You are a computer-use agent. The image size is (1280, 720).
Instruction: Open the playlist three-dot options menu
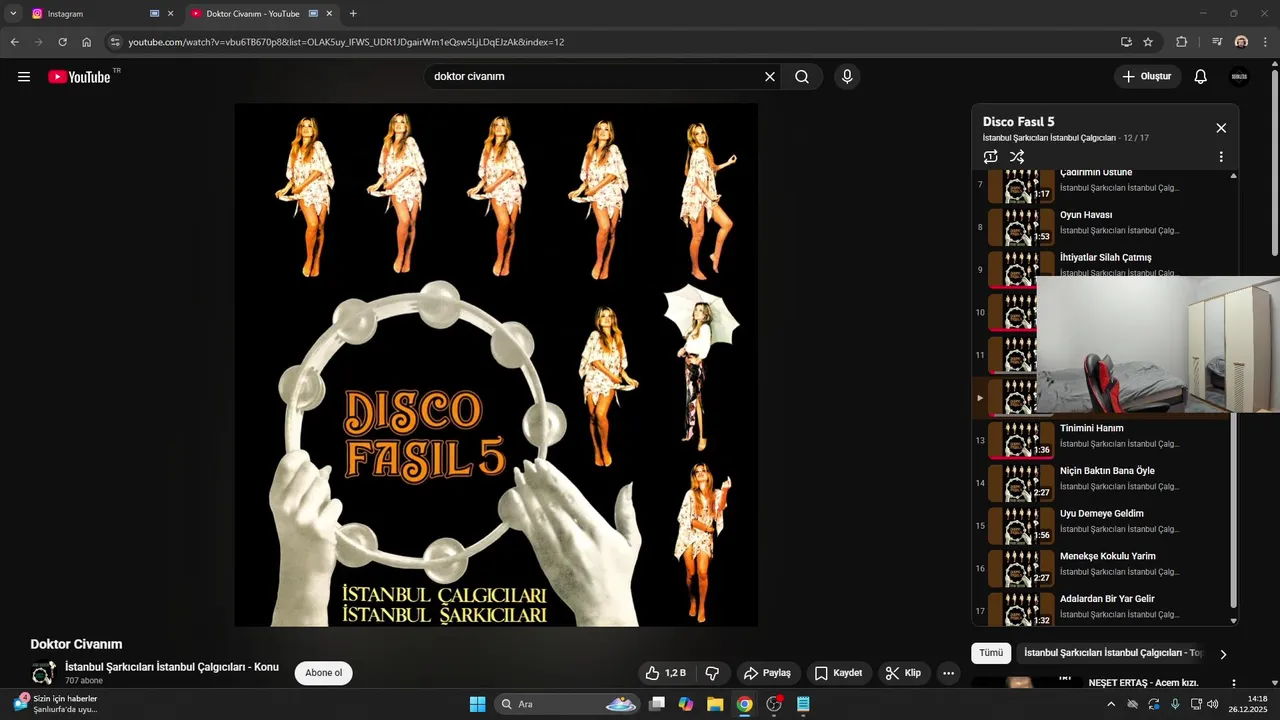point(1220,157)
